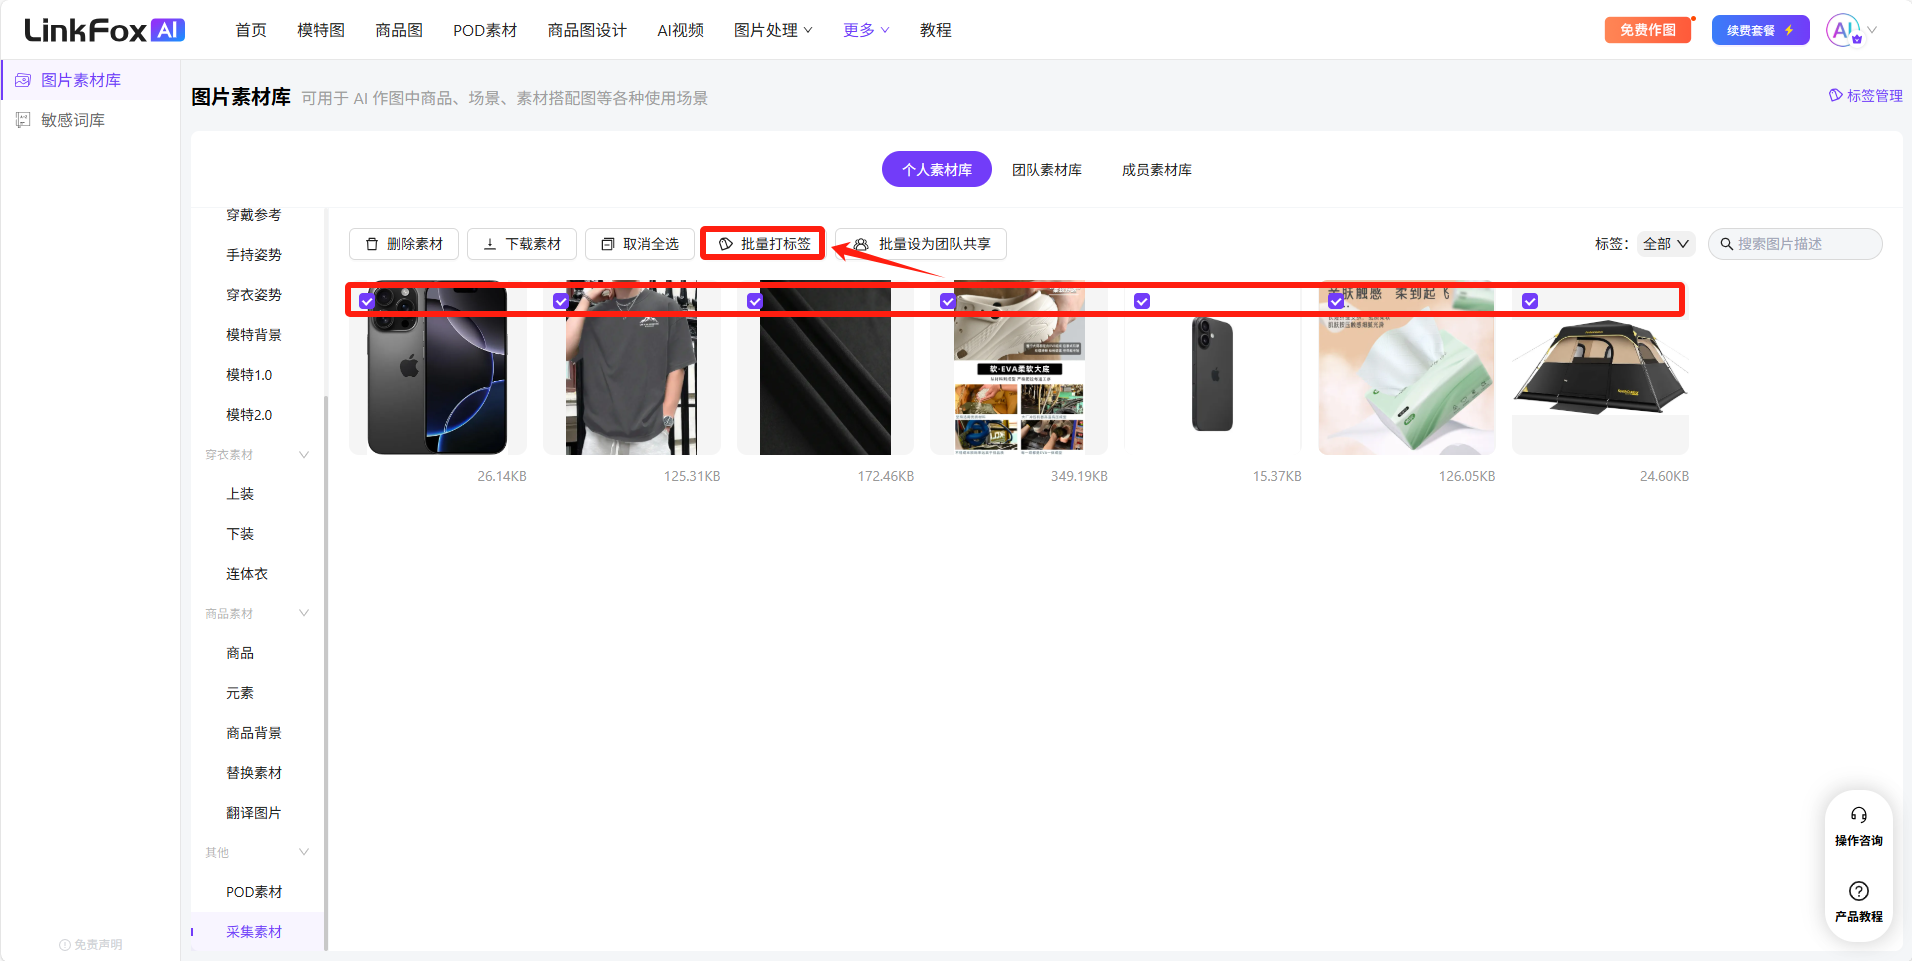The width and height of the screenshot is (1912, 961).
Task: Select POD素材 category in sidebar list
Action: (254, 892)
